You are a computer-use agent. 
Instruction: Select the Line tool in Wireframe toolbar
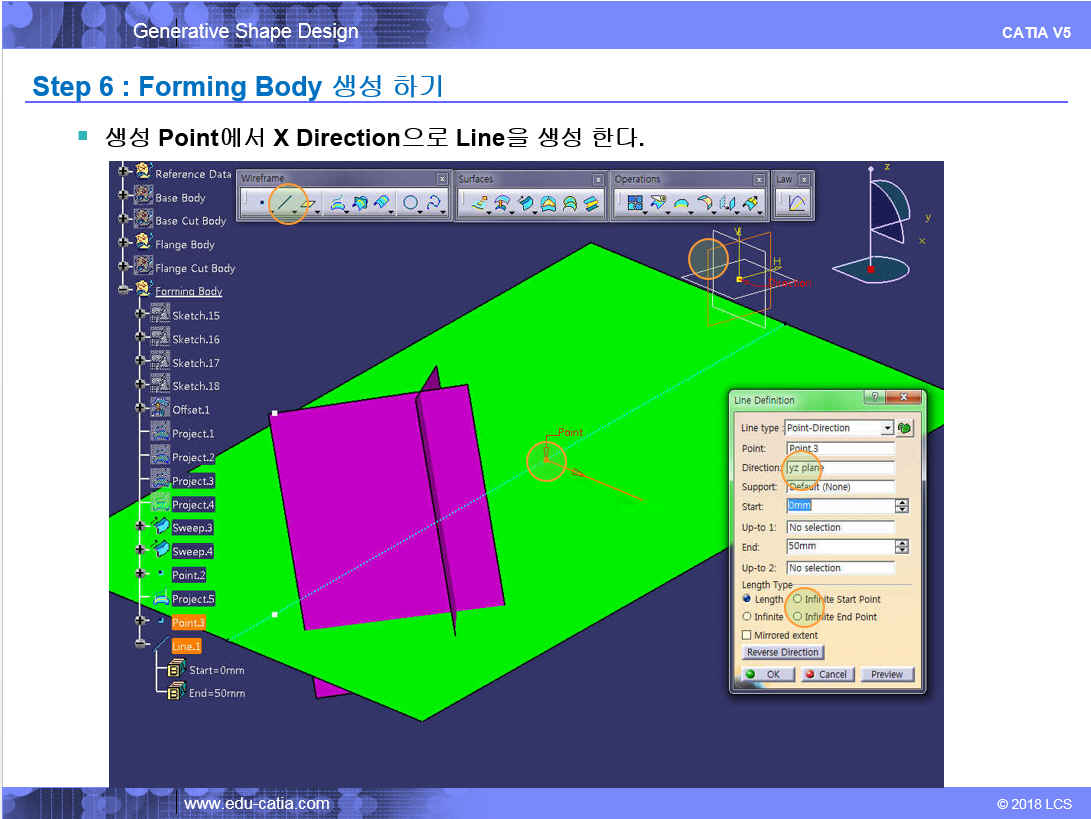pyautogui.click(x=286, y=203)
